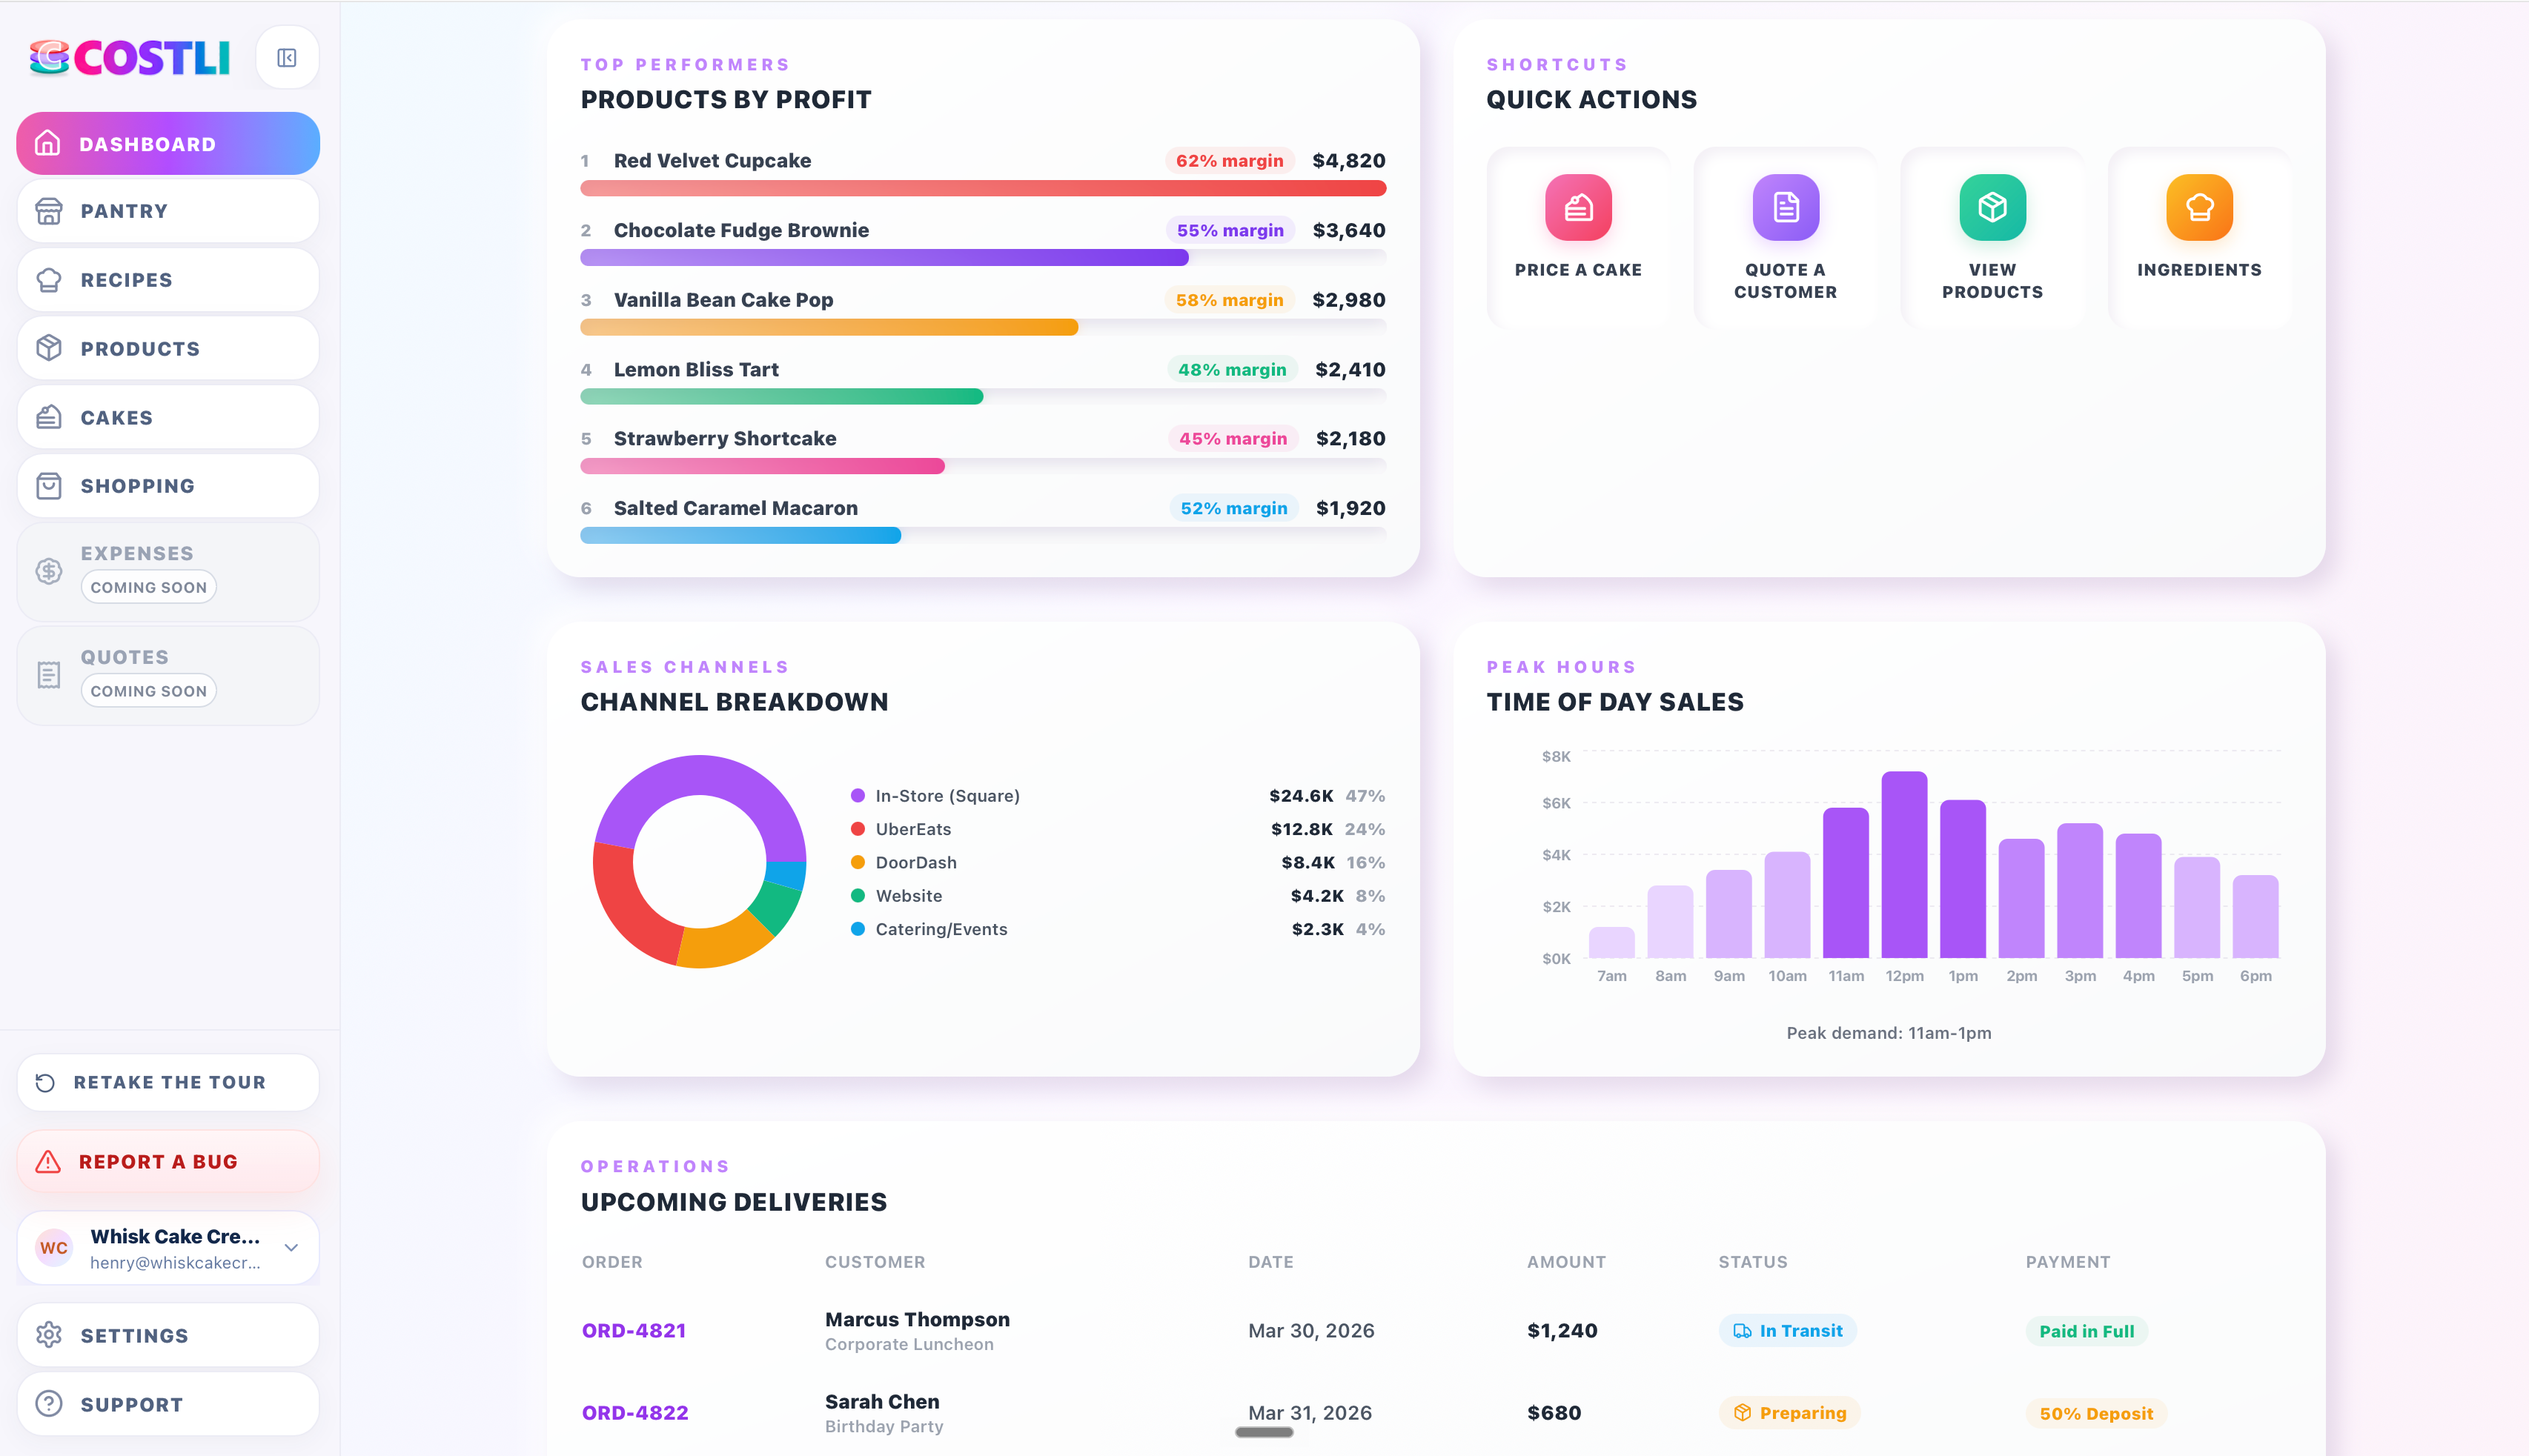Click the Recipes chef hat icon
Image resolution: width=2529 pixels, height=1456 pixels.
48,280
